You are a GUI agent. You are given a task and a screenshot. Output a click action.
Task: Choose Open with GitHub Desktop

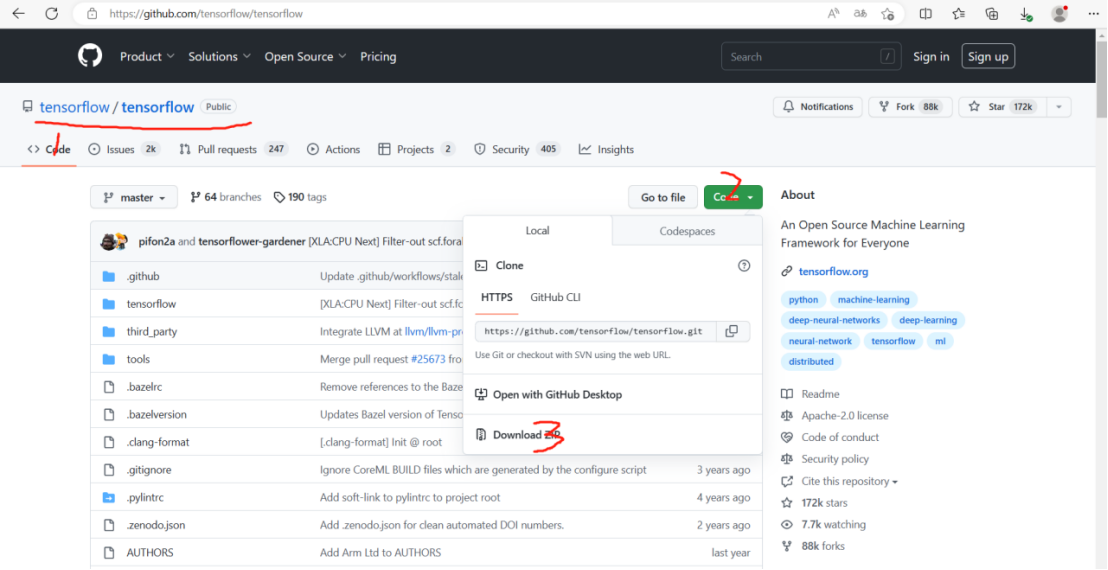pyautogui.click(x=548, y=394)
